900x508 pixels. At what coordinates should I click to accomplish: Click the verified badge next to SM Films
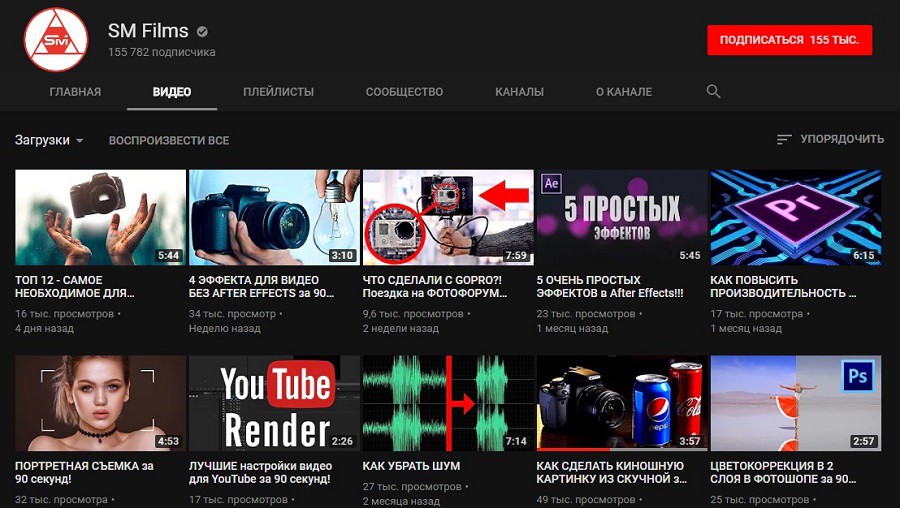click(202, 32)
